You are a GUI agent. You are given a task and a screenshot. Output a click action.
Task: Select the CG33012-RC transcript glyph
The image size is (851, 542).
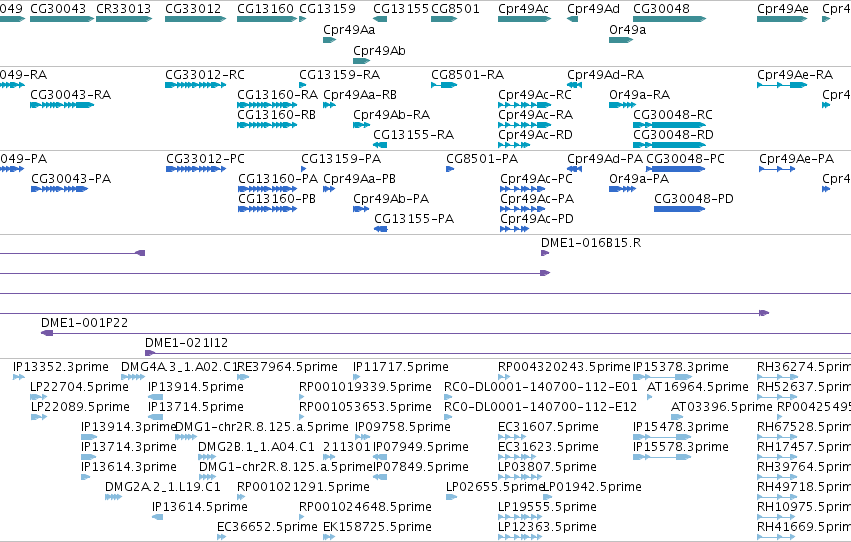195,85
